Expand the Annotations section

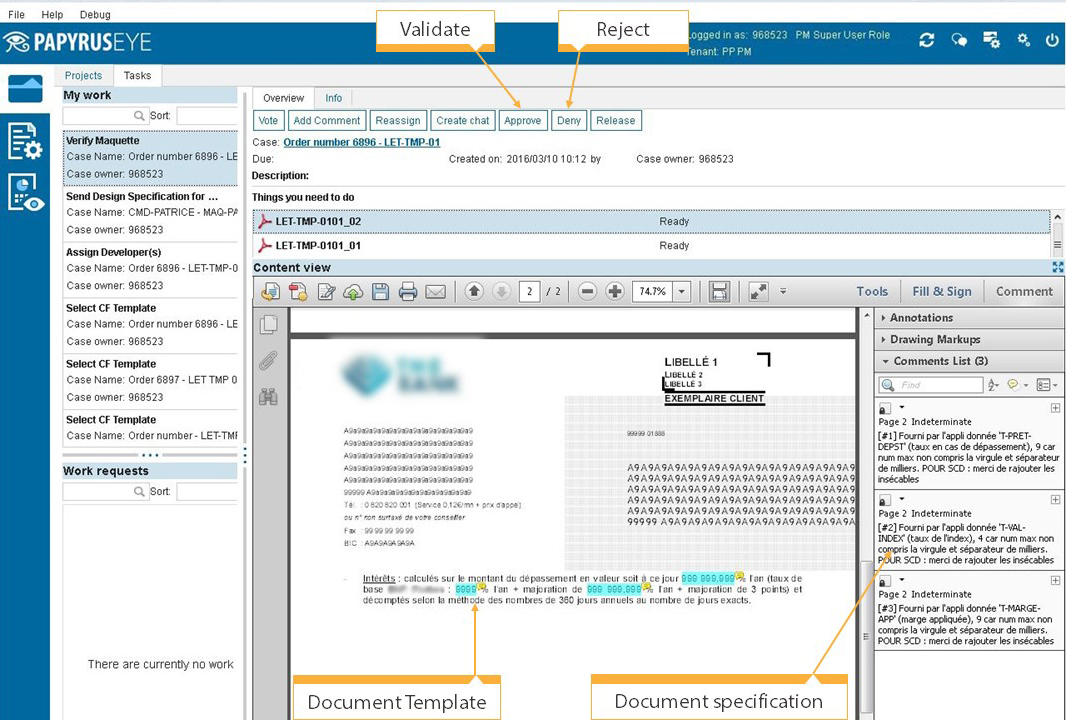pyautogui.click(x=921, y=318)
